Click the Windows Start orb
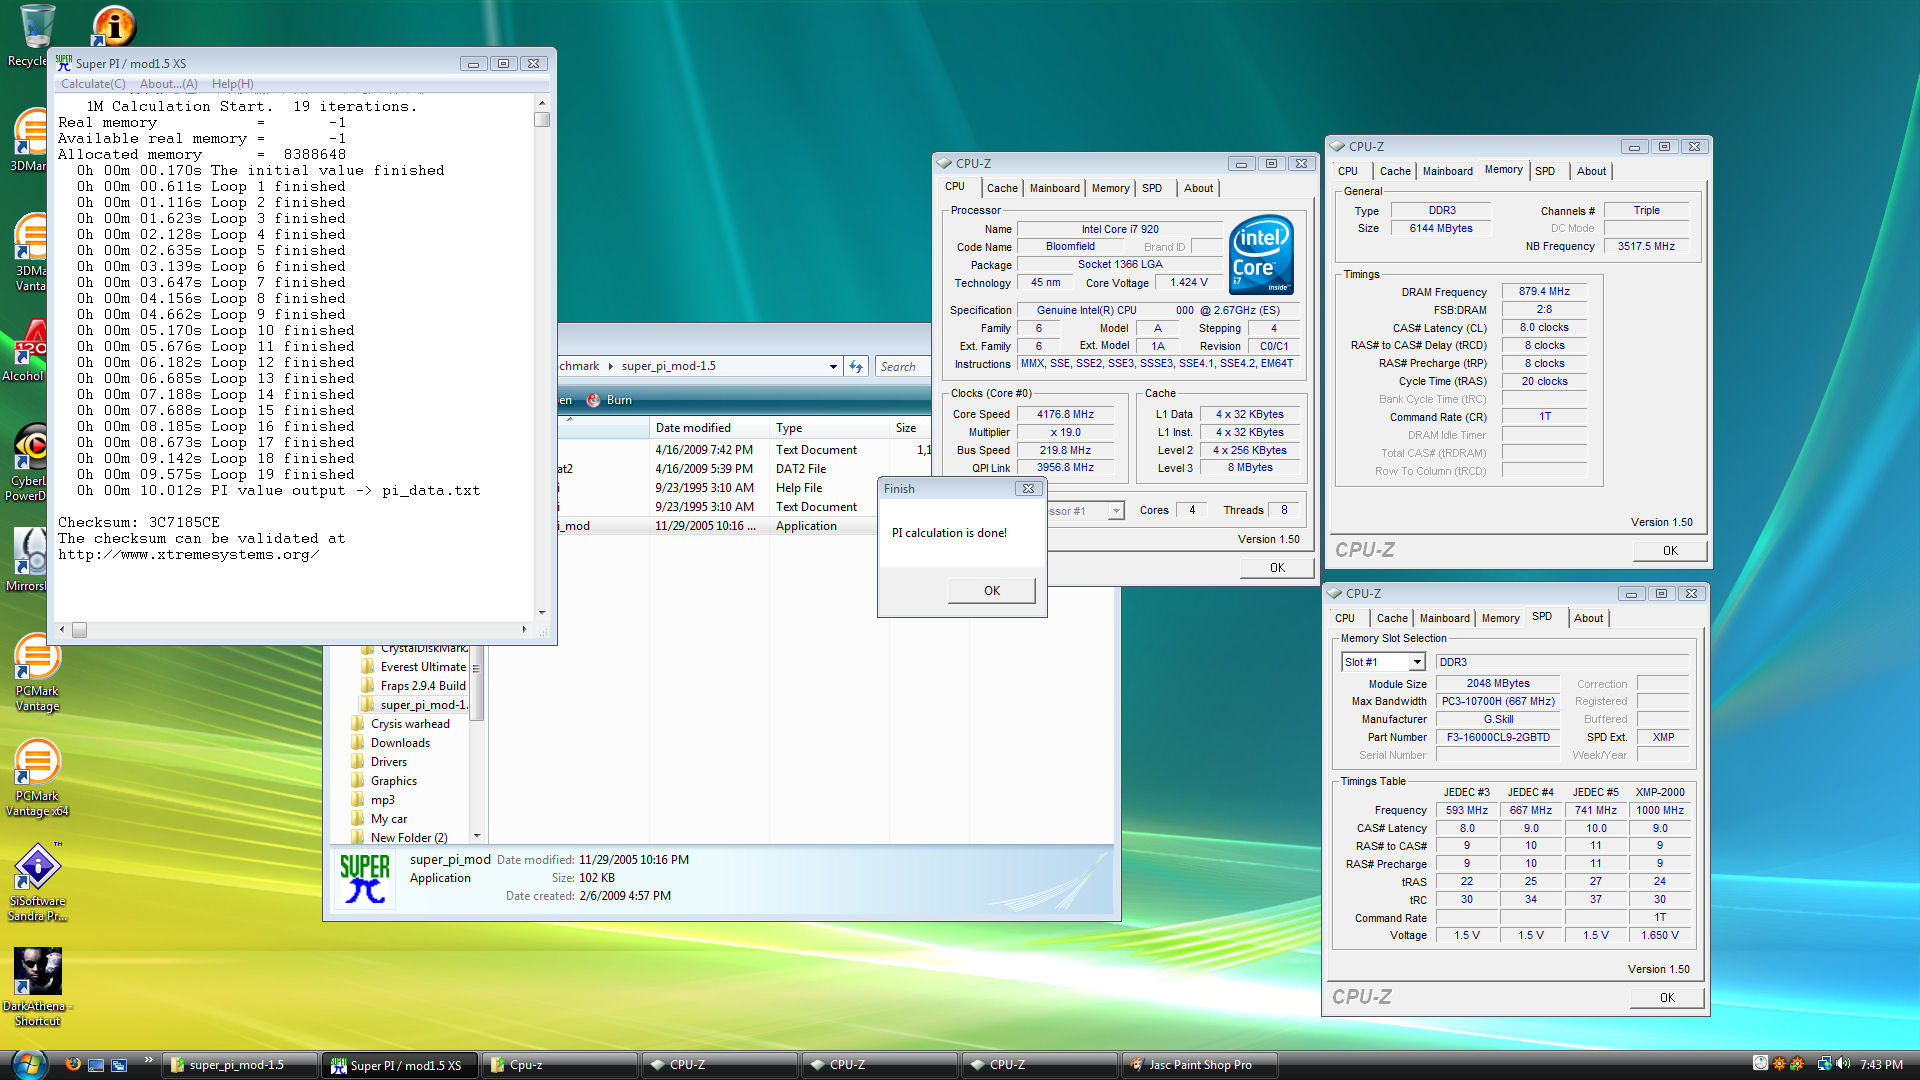The image size is (1920, 1080). [x=28, y=1064]
